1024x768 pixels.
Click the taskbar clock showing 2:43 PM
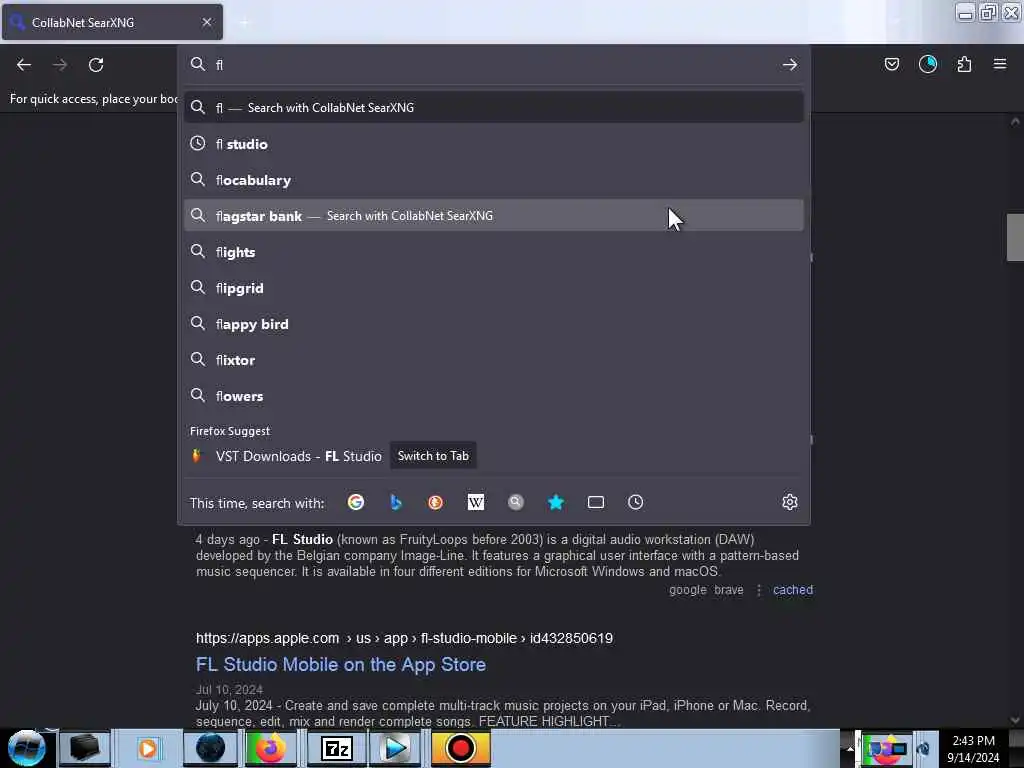point(973,748)
